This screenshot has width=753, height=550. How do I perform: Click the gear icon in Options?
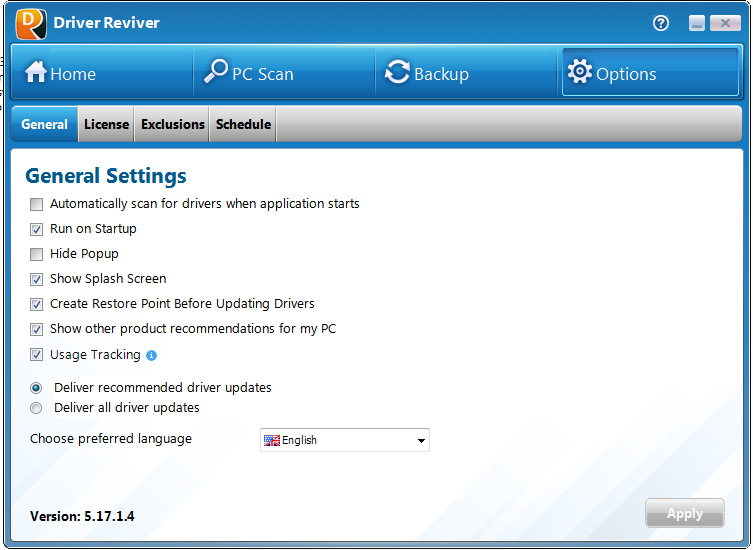[x=580, y=72]
